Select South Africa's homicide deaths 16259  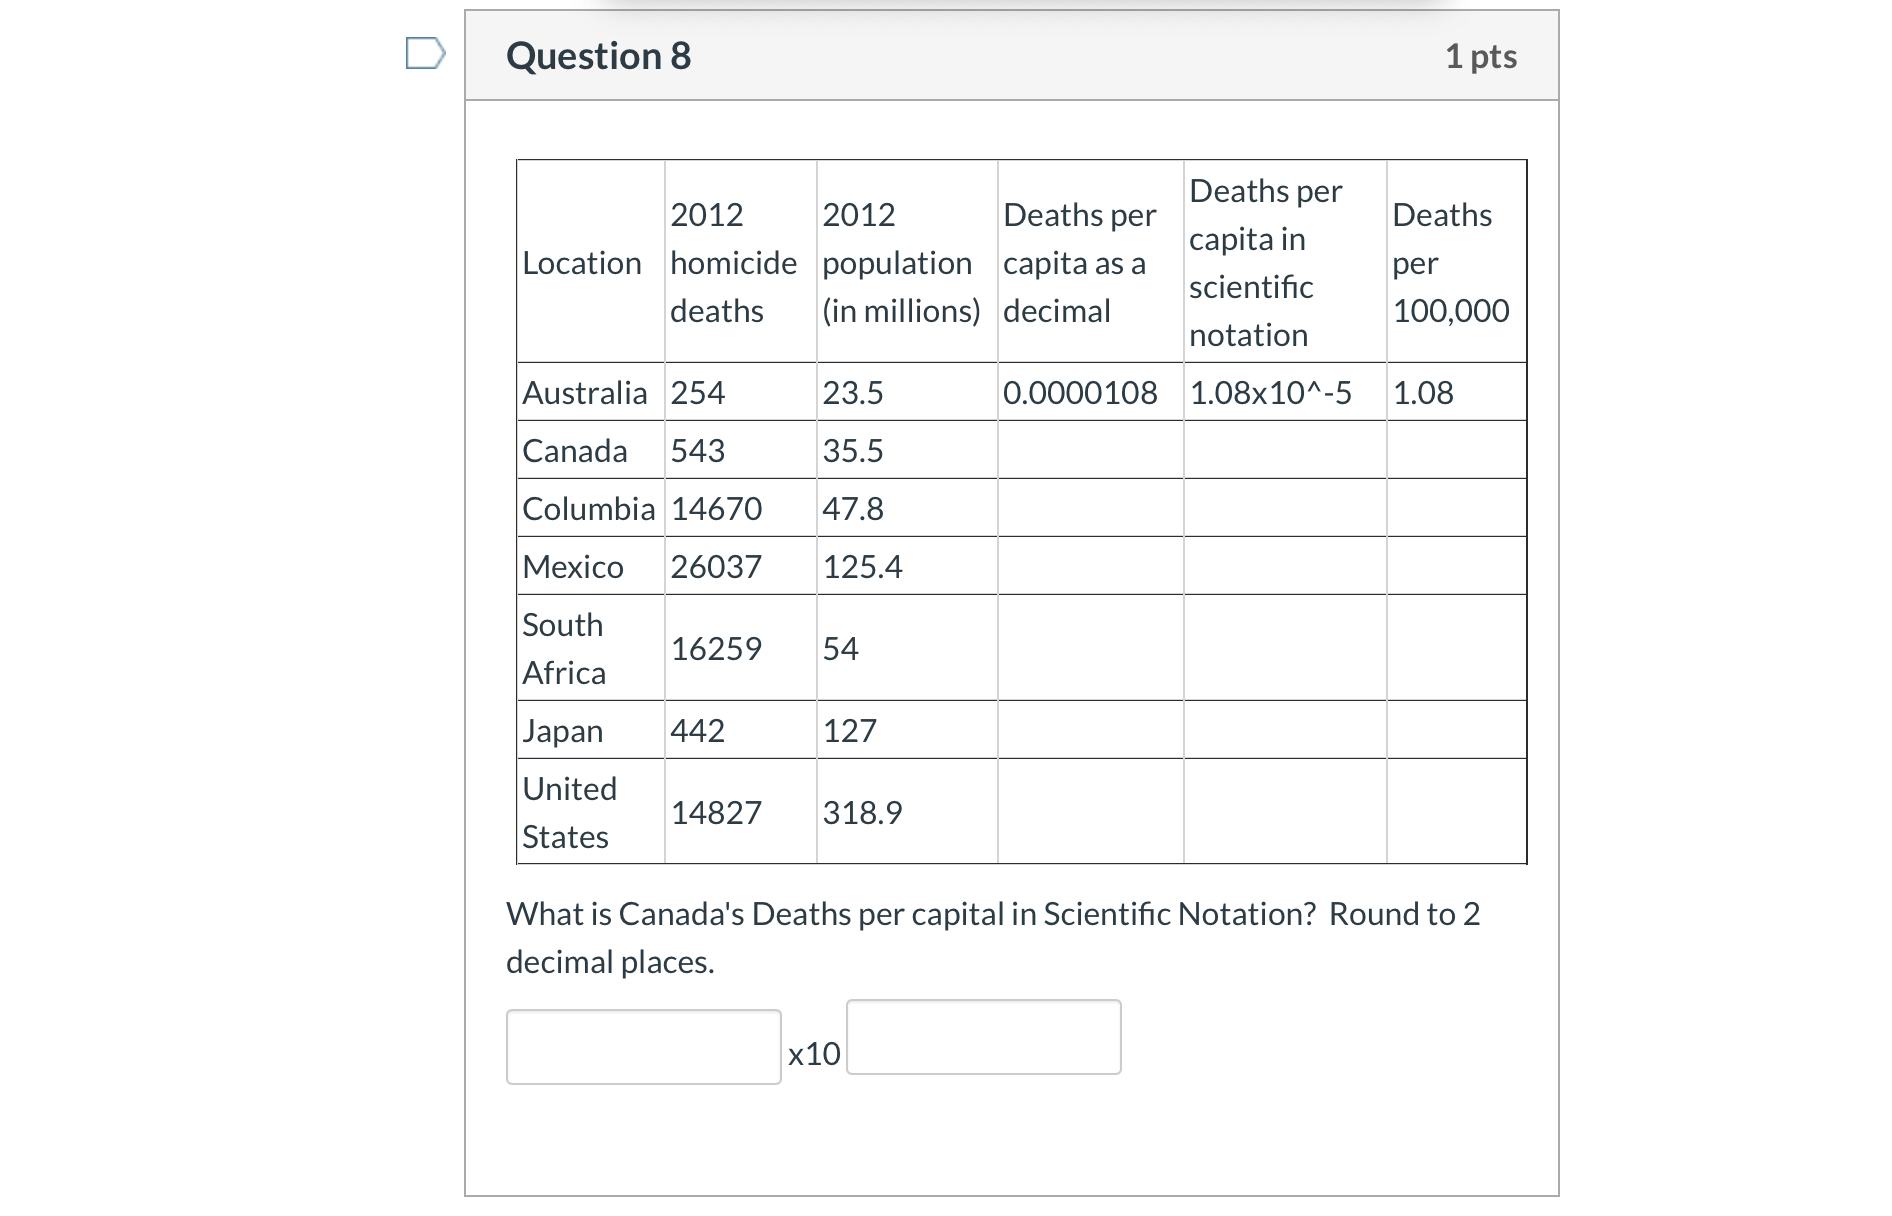pyautogui.click(x=714, y=648)
